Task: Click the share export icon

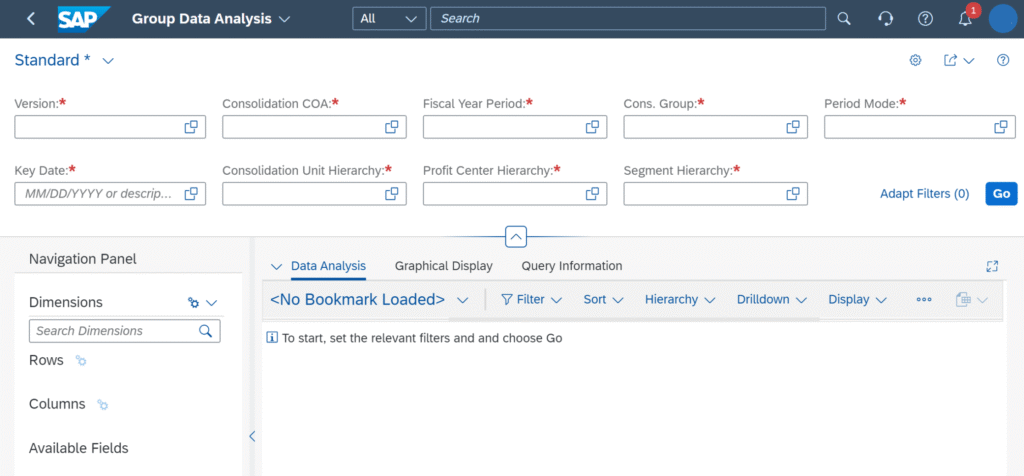Action: (x=951, y=60)
